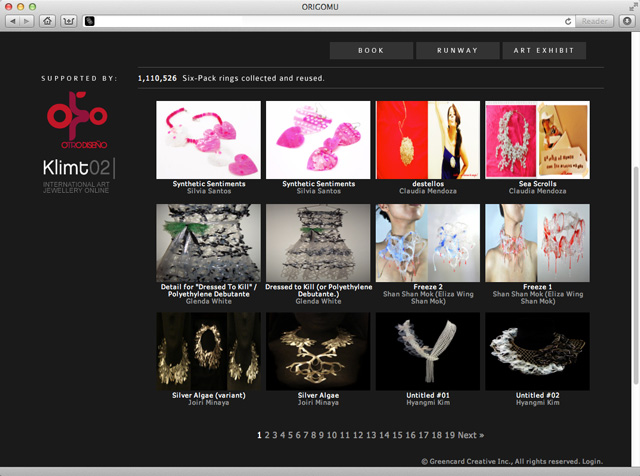This screenshot has width=640, height=476.
Task: Open the browser home page icon
Action: (47, 21)
